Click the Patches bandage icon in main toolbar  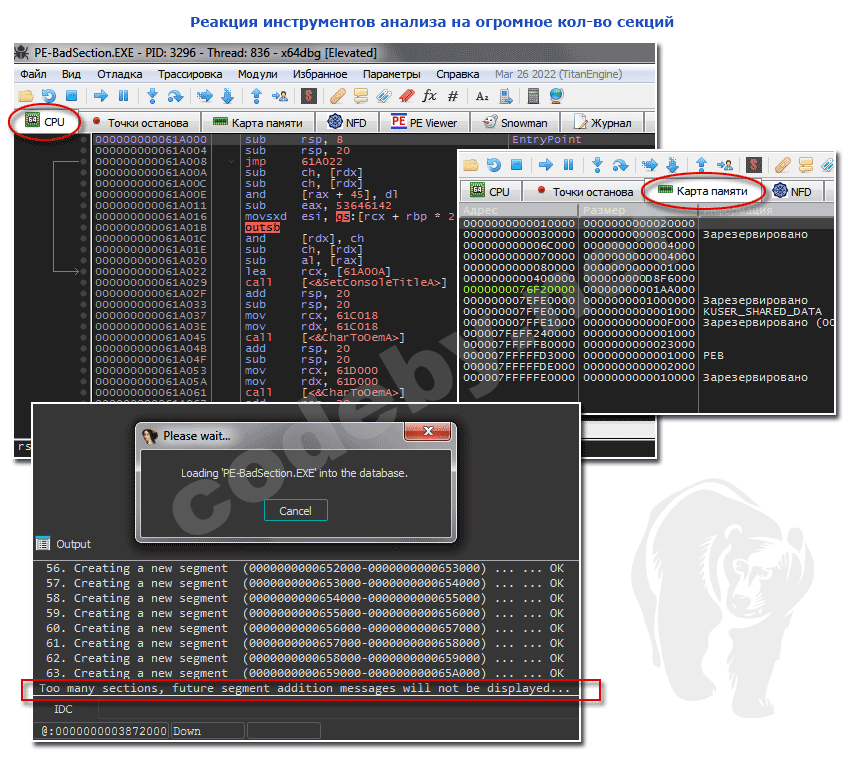[x=337, y=96]
